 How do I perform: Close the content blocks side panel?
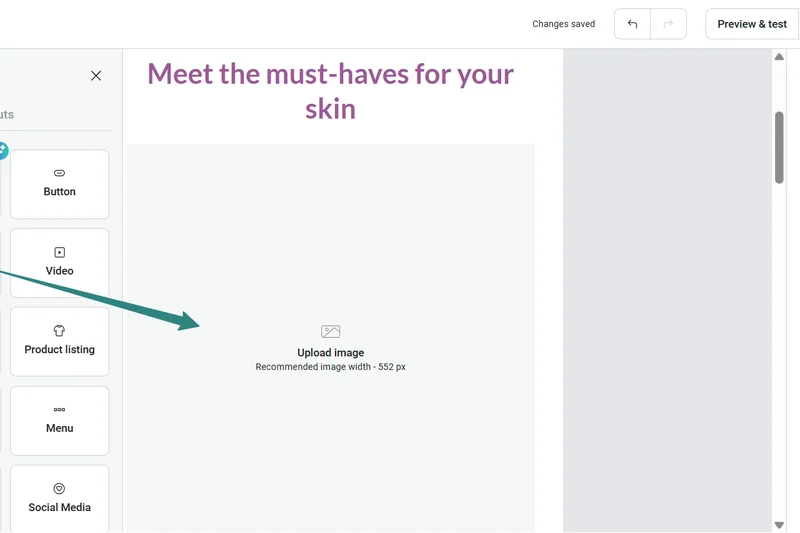click(x=96, y=75)
